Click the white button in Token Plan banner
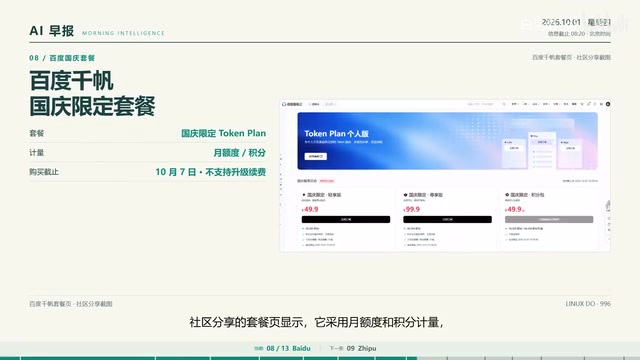This screenshot has width=640, height=360. click(x=316, y=156)
